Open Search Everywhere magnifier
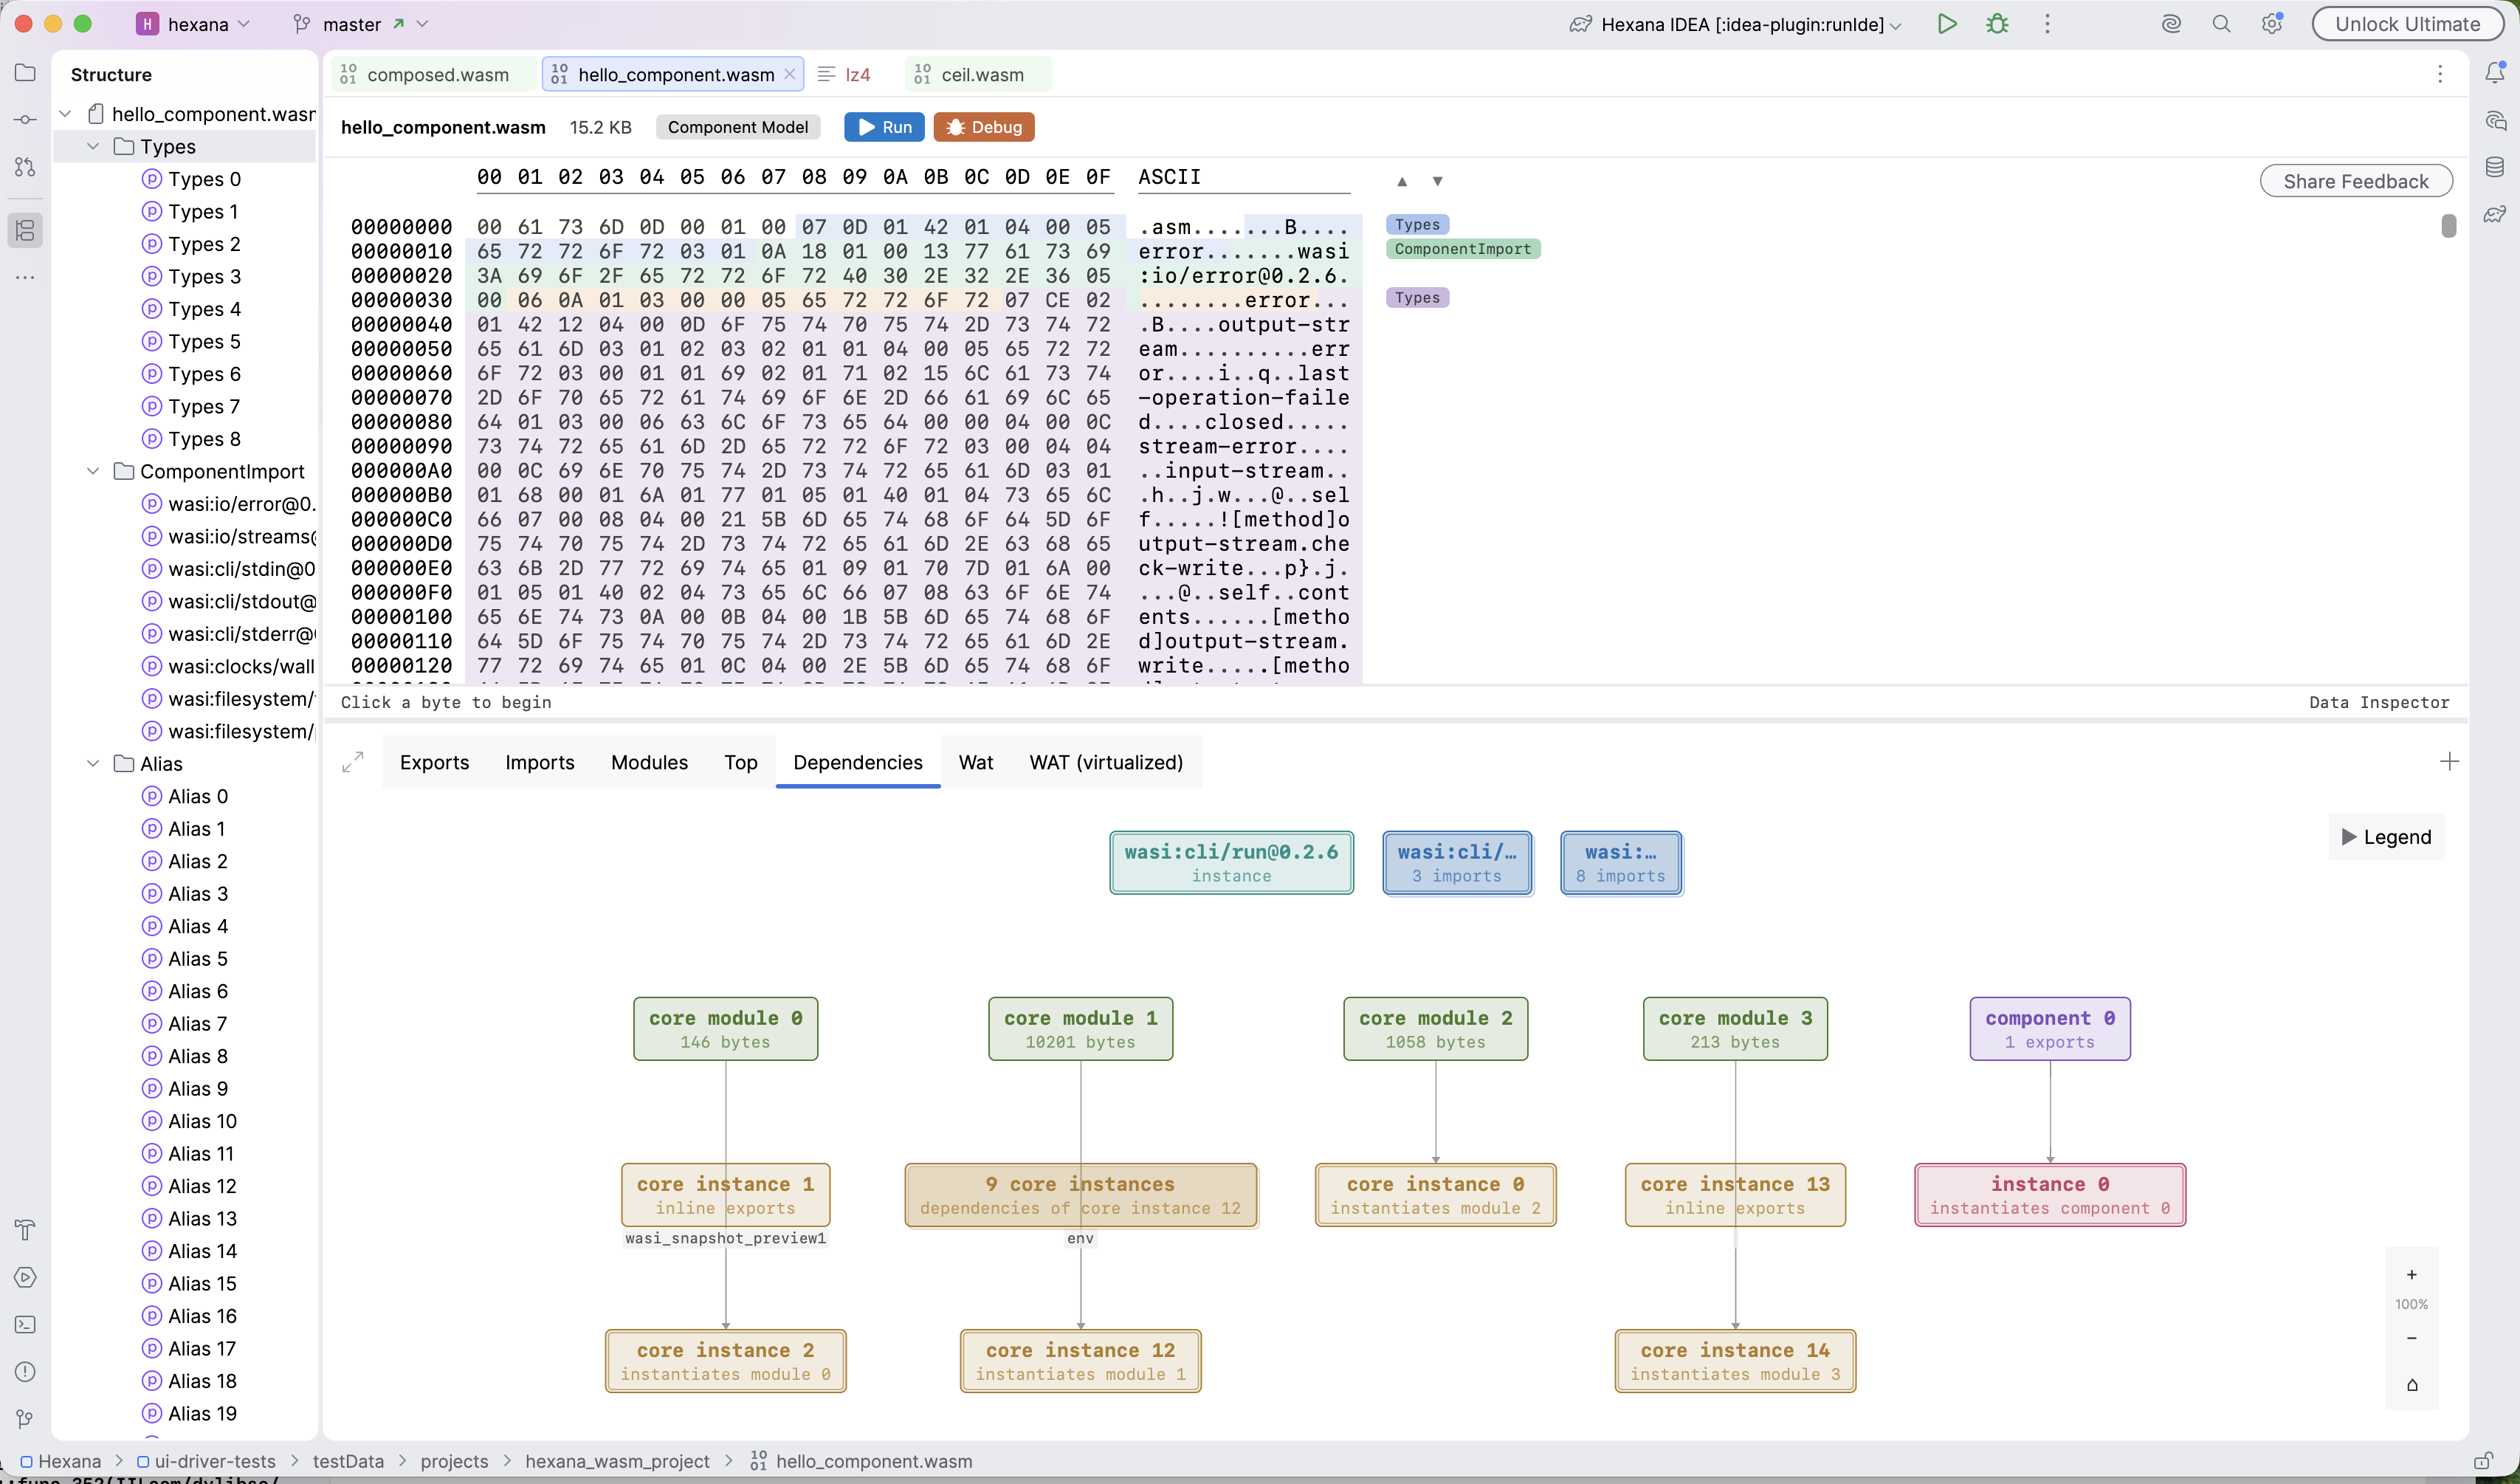The height and width of the screenshot is (1484, 2520). click(x=2221, y=24)
